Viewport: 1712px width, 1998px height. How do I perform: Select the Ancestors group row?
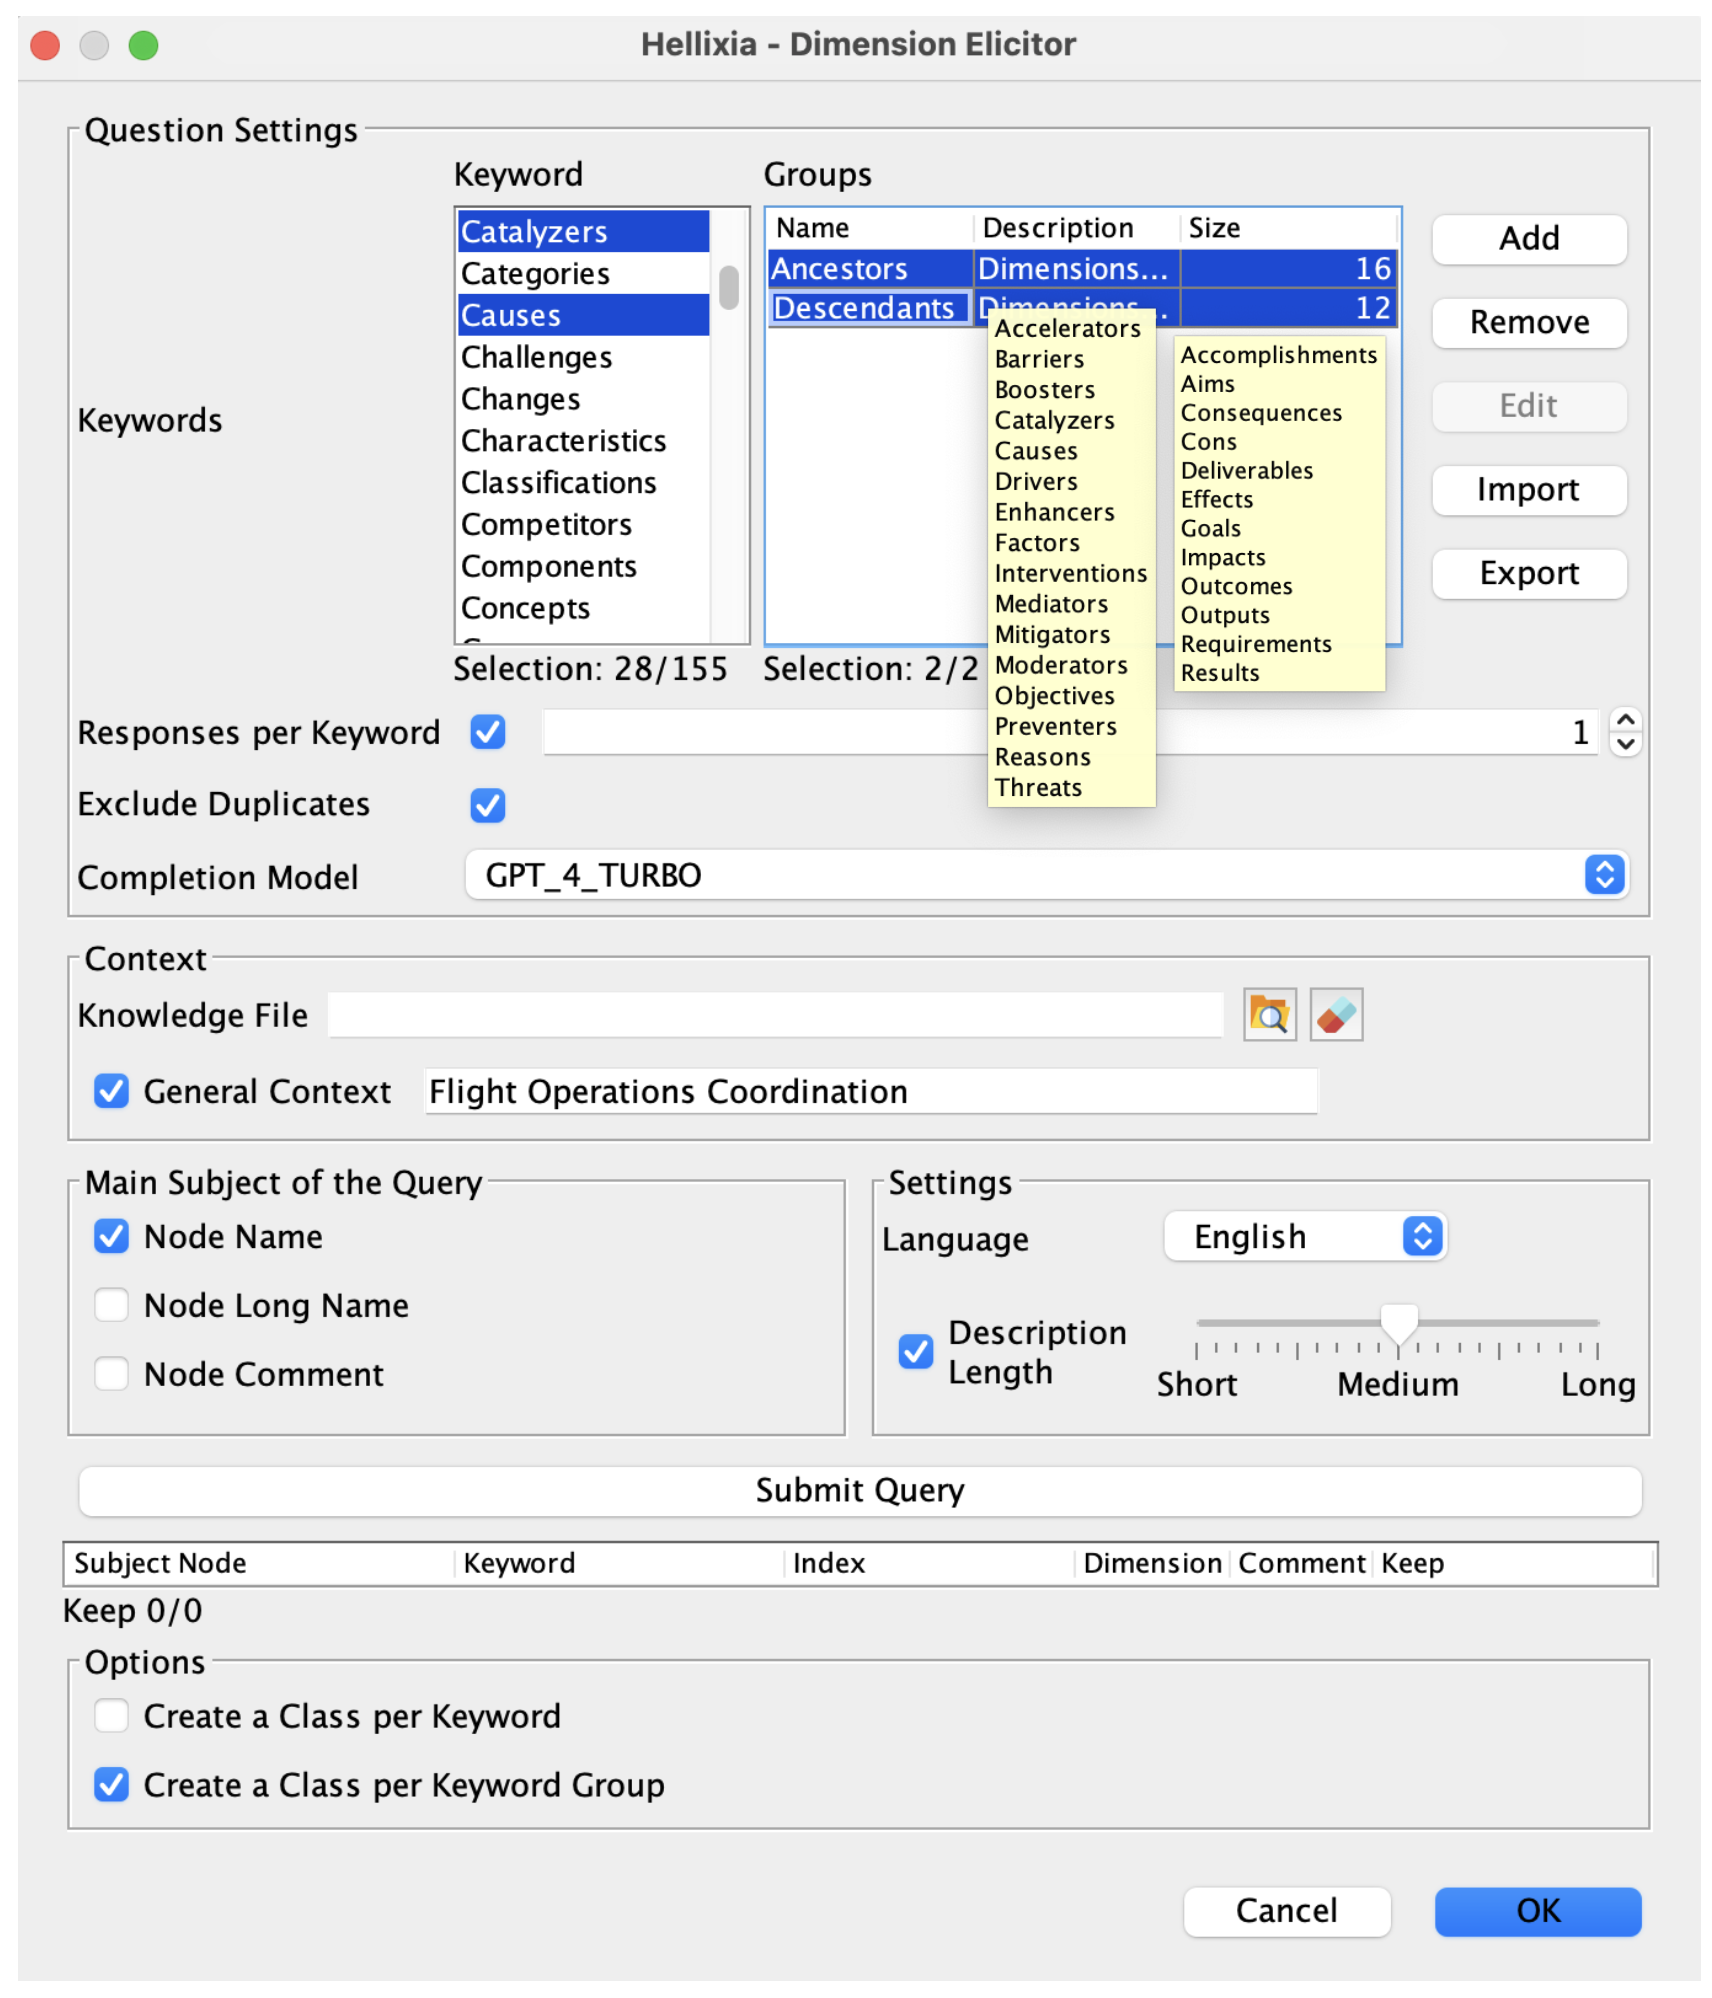(1082, 268)
